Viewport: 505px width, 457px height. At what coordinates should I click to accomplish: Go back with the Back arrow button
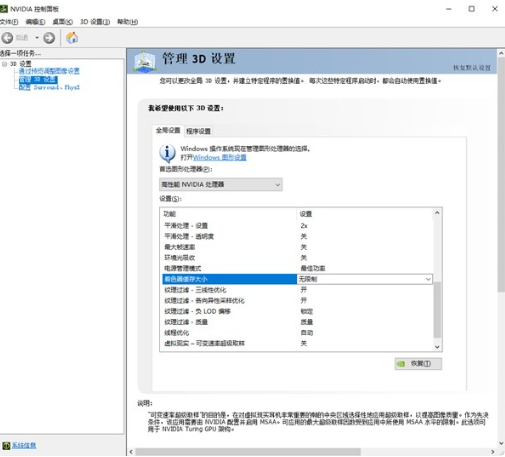pos(7,38)
